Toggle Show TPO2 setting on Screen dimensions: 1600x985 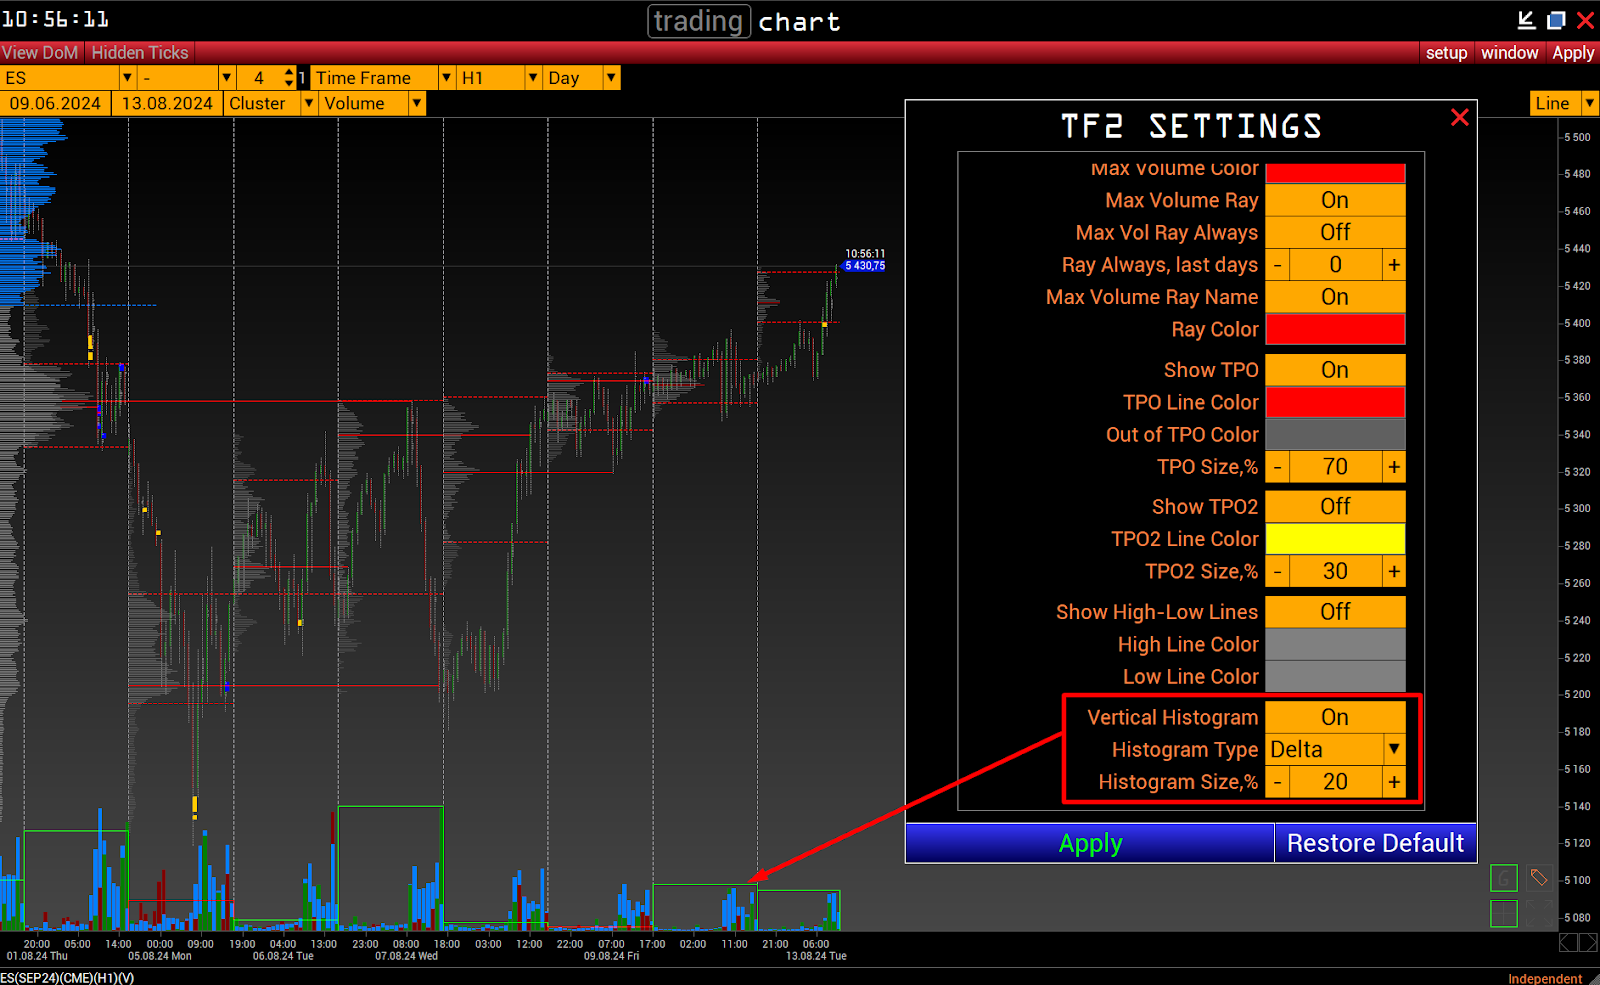[1334, 506]
